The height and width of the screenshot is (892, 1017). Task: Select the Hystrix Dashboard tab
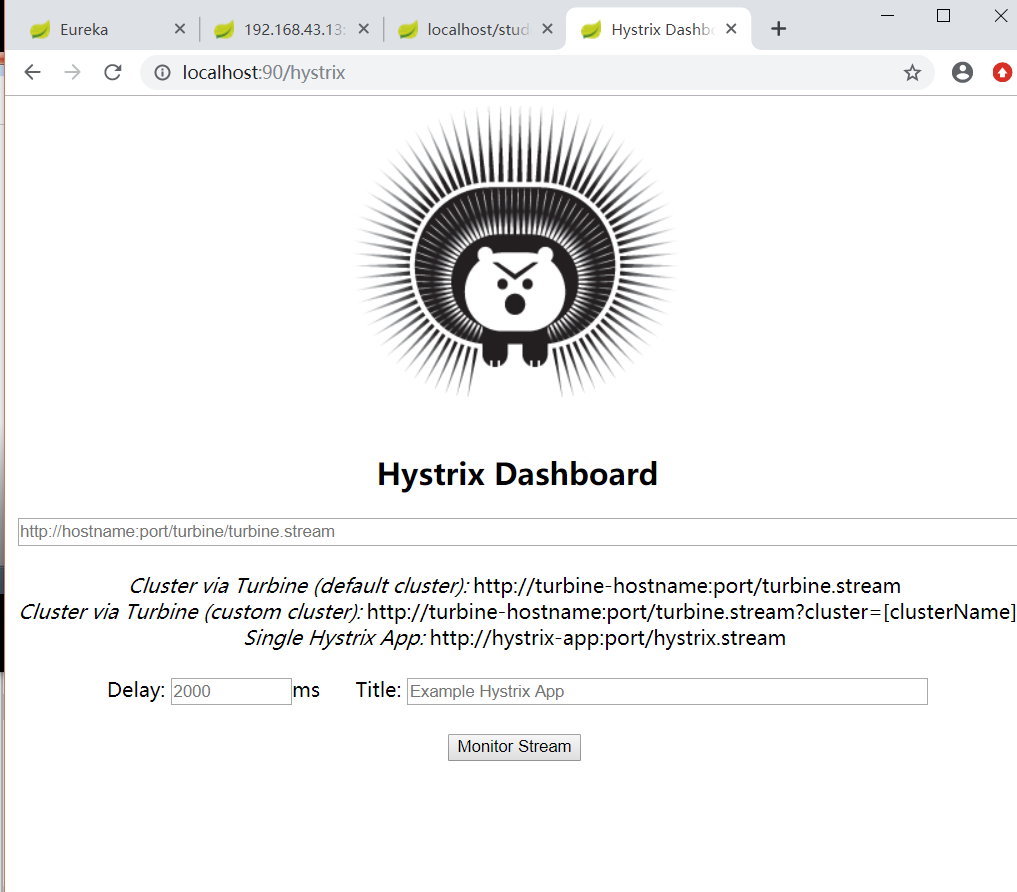click(x=658, y=29)
